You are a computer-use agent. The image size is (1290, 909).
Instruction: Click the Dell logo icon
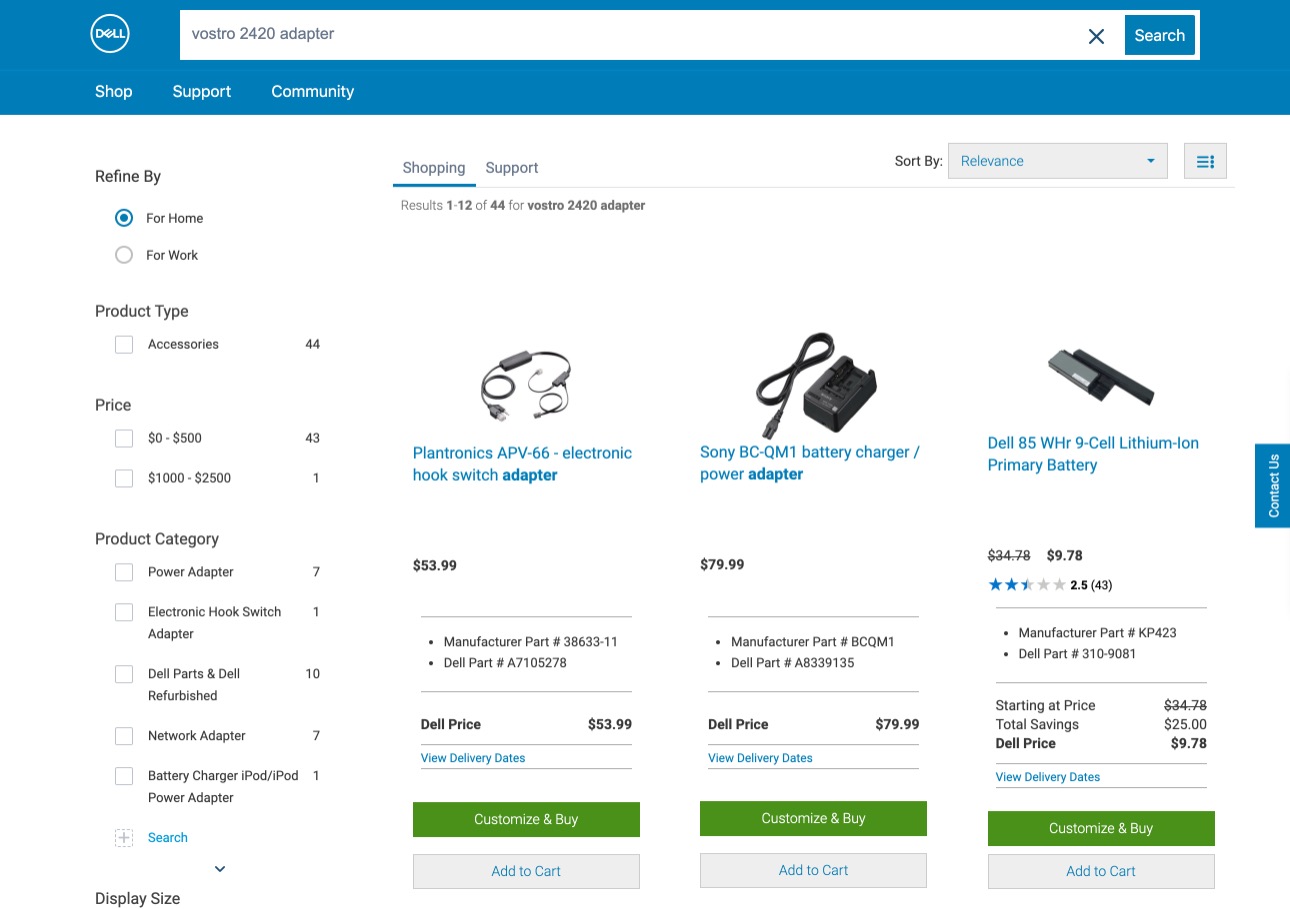pyautogui.click(x=110, y=35)
